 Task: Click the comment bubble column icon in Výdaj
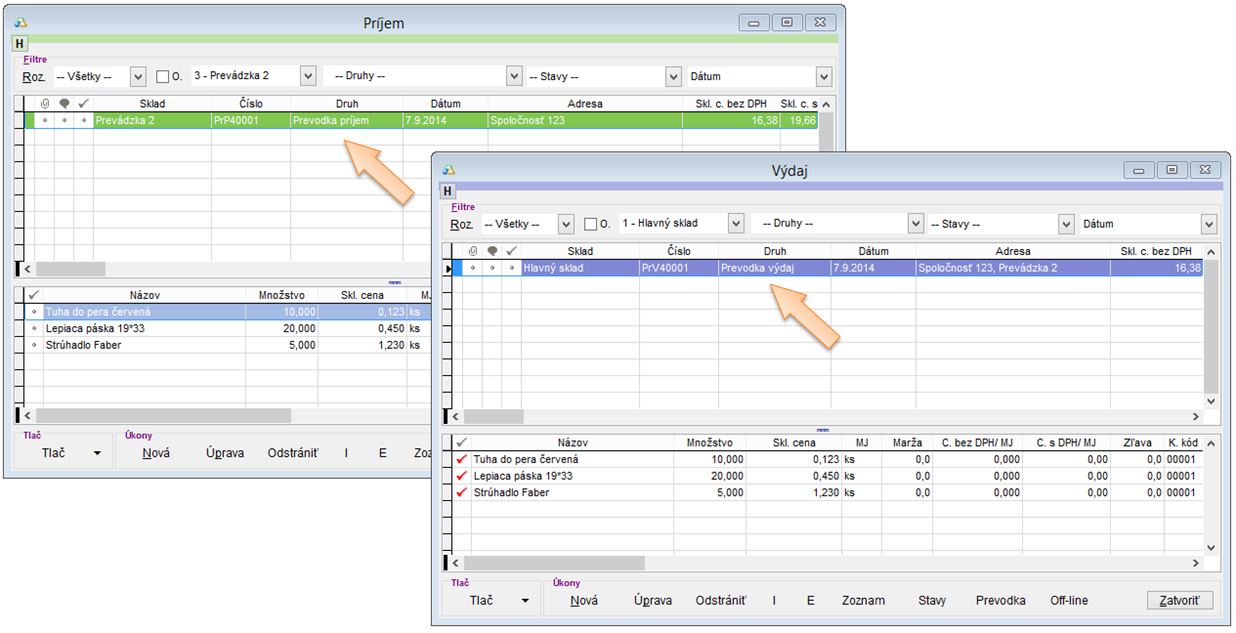[x=492, y=251]
